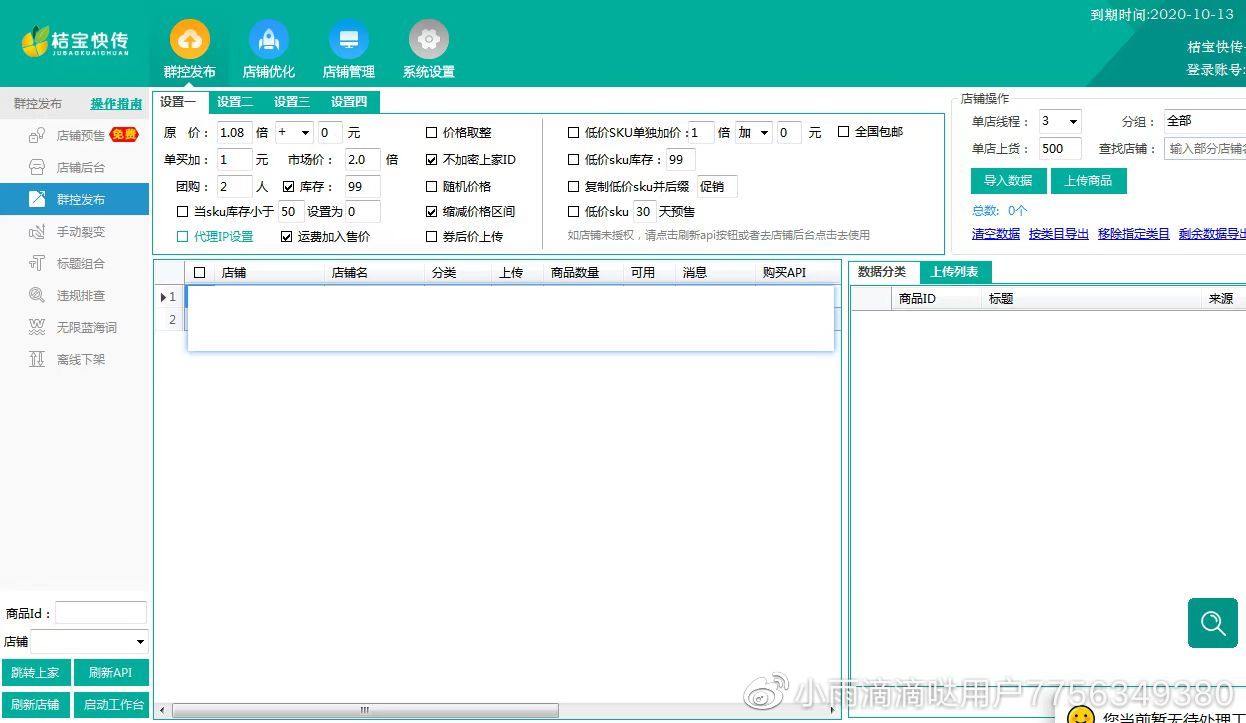Click the 商品Id input field

100,613
